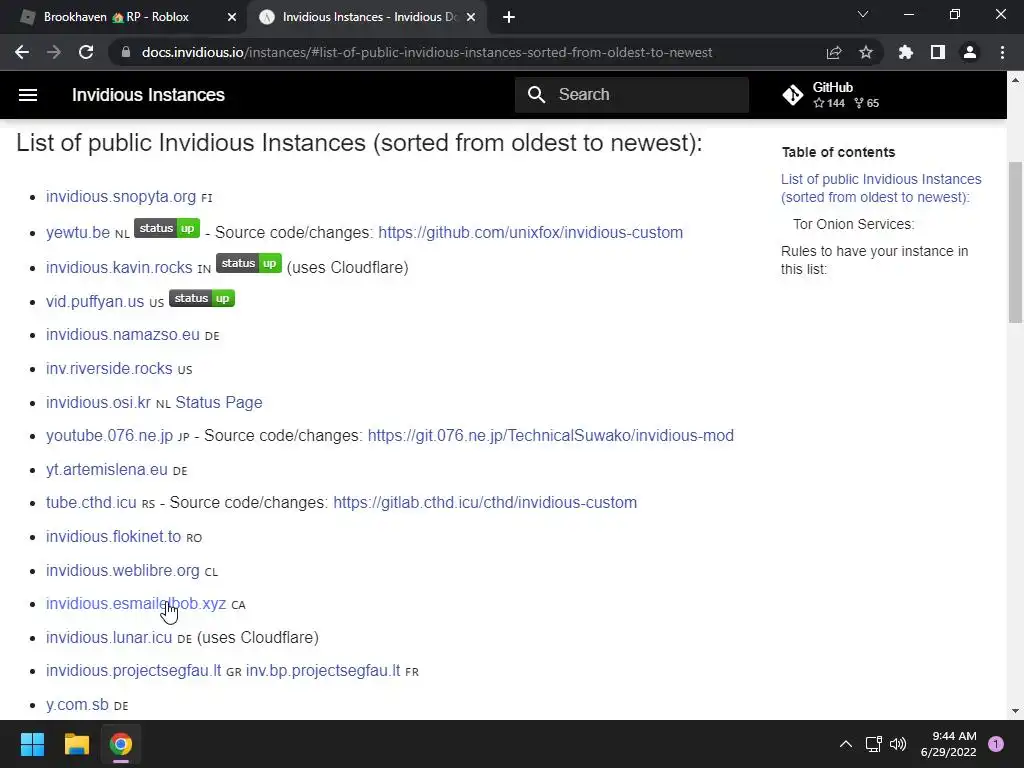The width and height of the screenshot is (1024, 768).
Task: Click the search magnifier icon
Action: pyautogui.click(x=536, y=95)
